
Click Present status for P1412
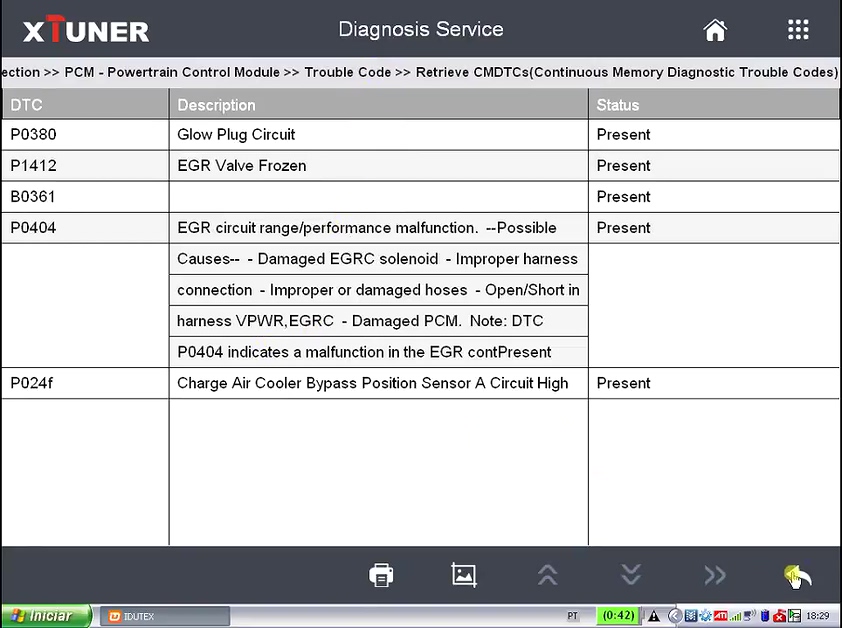point(623,165)
